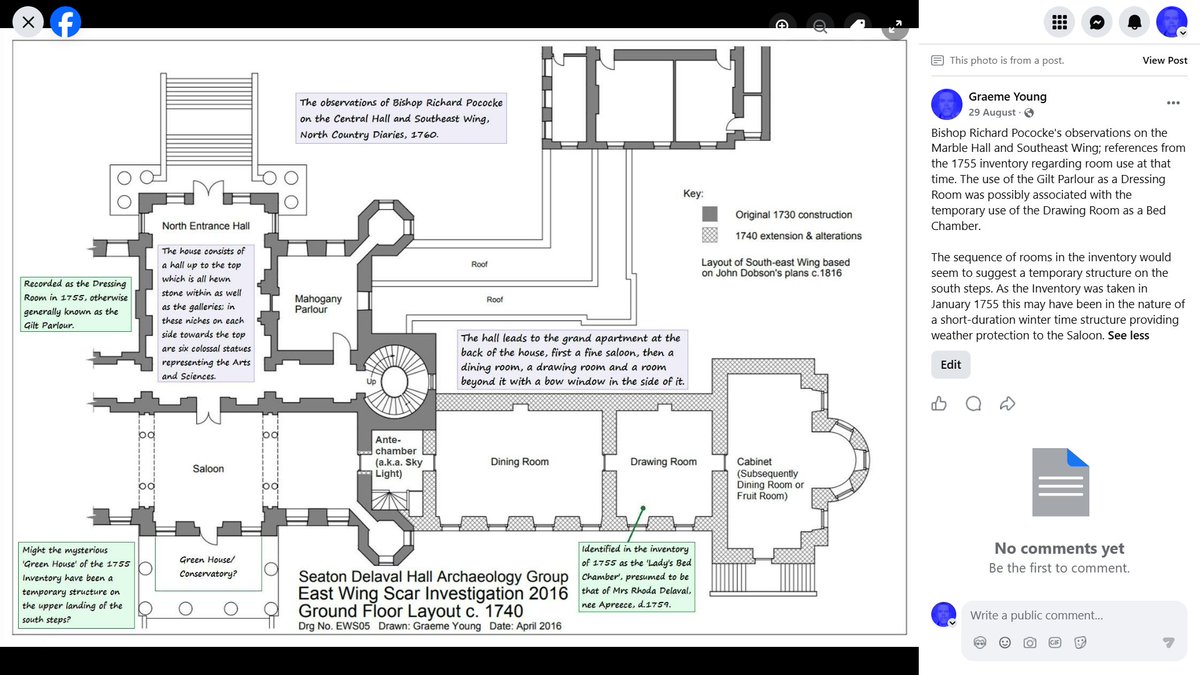Open the sticker picker in comment box
The height and width of the screenshot is (675, 1200).
pyautogui.click(x=1080, y=642)
